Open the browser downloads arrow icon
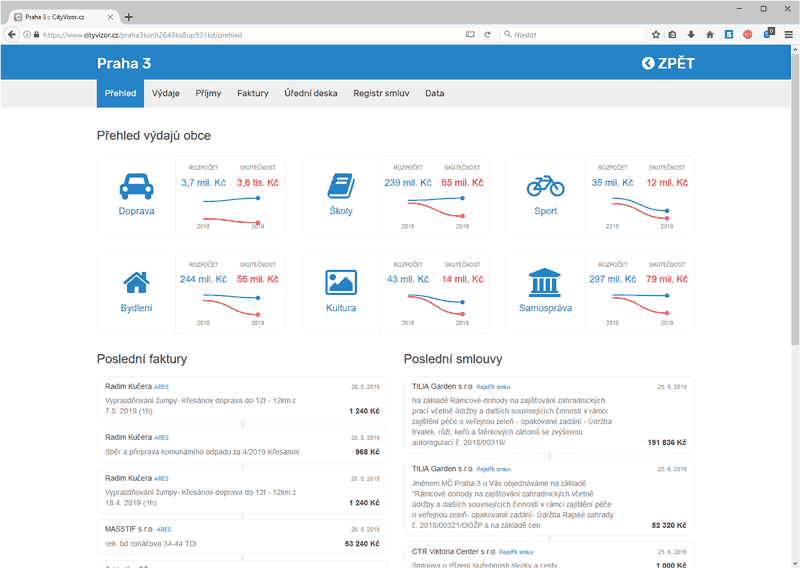Viewport: 800px width, 568px height. click(690, 34)
